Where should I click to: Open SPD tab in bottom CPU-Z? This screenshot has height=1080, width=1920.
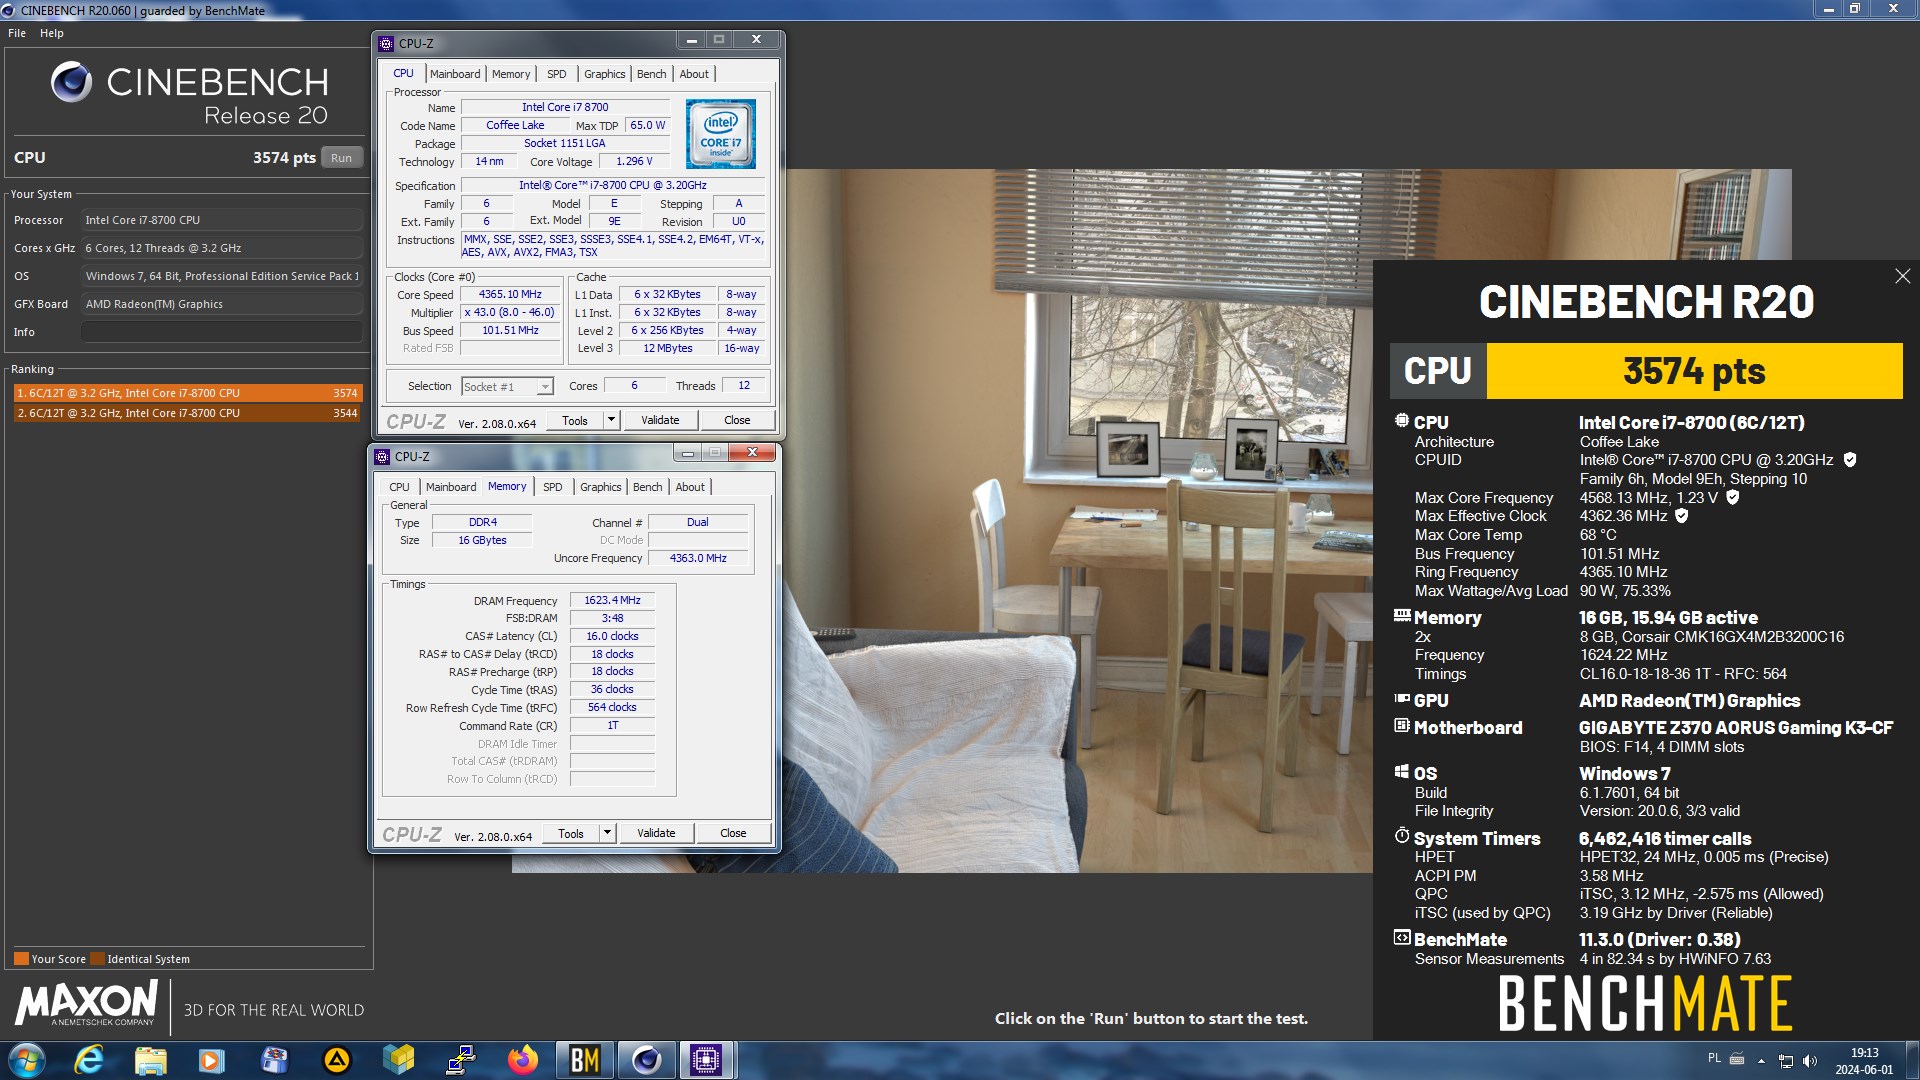click(x=553, y=487)
